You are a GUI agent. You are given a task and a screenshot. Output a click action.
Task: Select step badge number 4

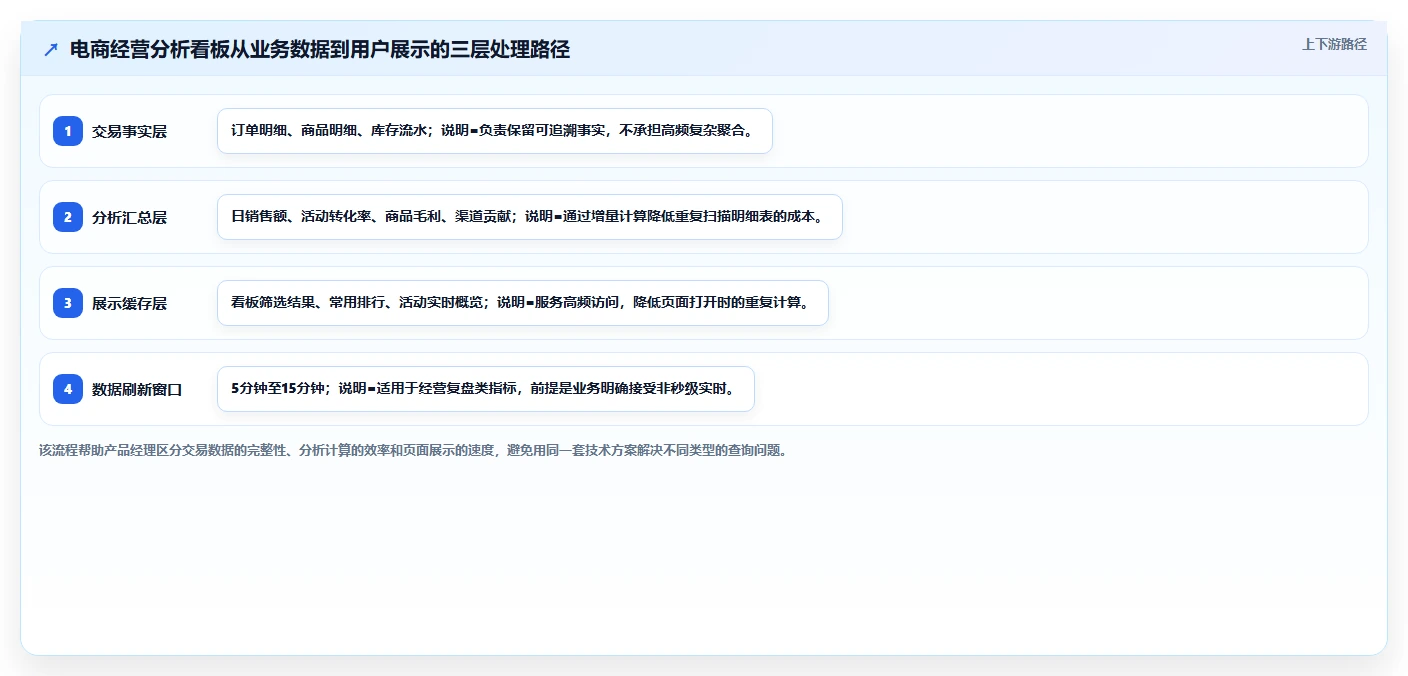(x=68, y=389)
